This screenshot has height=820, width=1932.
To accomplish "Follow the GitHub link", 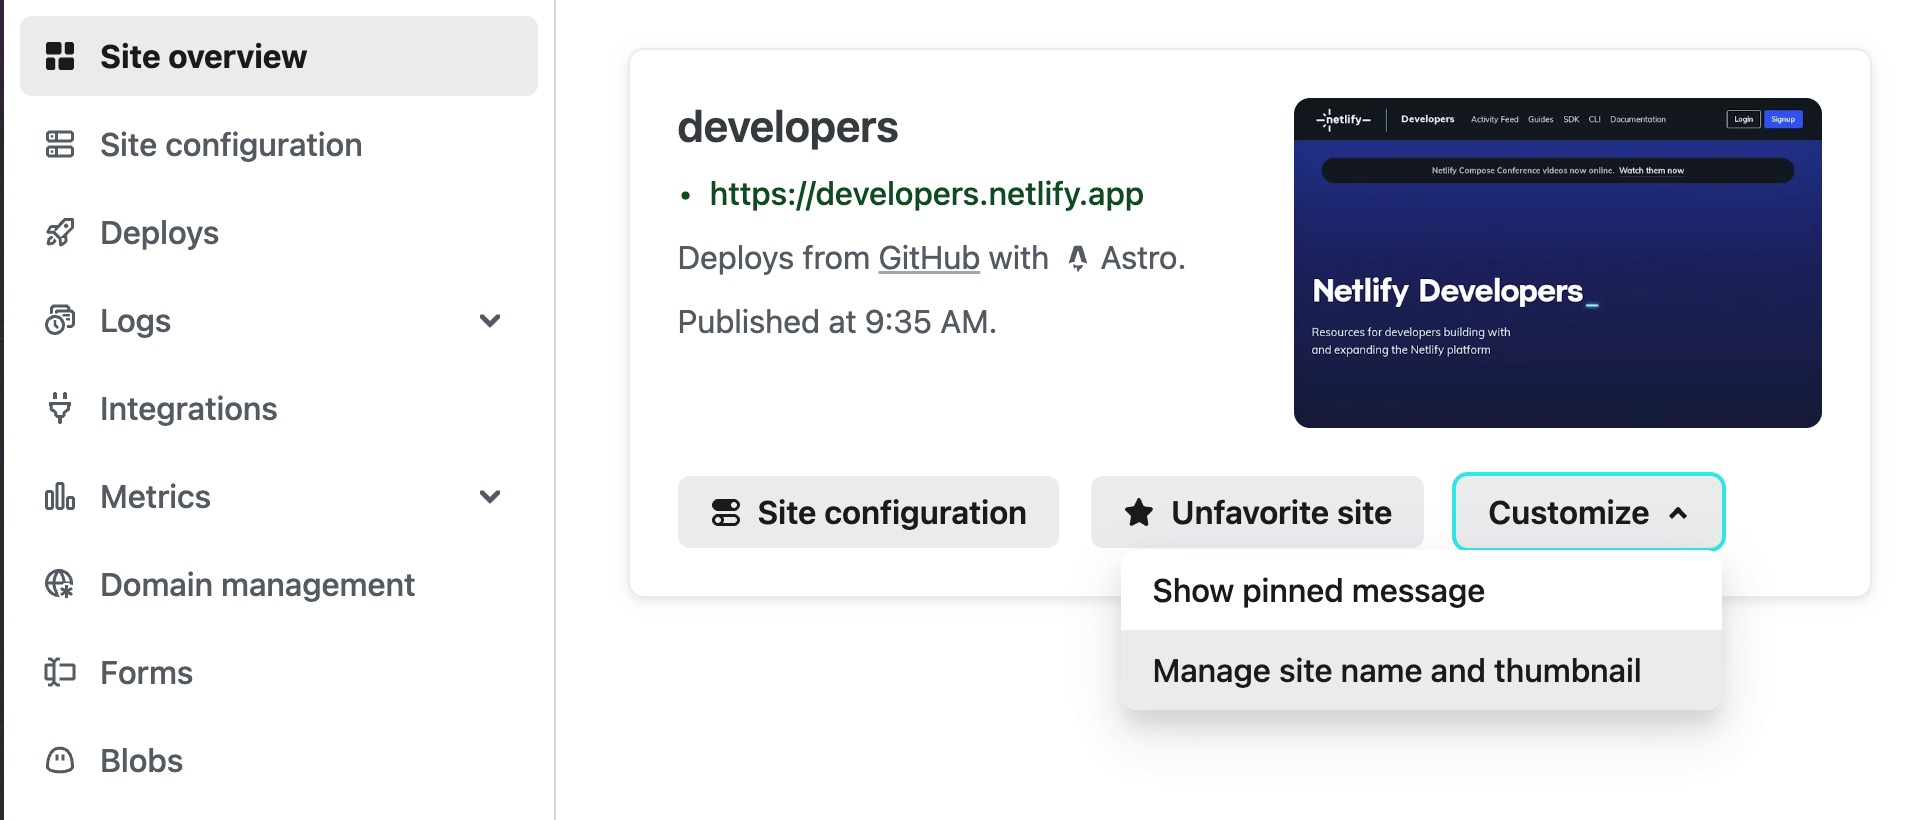I will 929,258.
